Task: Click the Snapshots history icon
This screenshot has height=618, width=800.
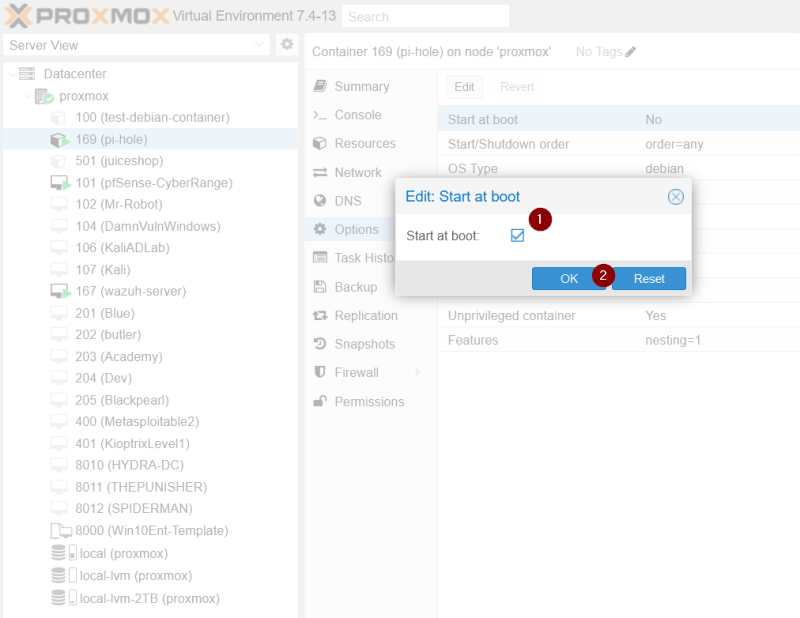Action: tap(320, 344)
